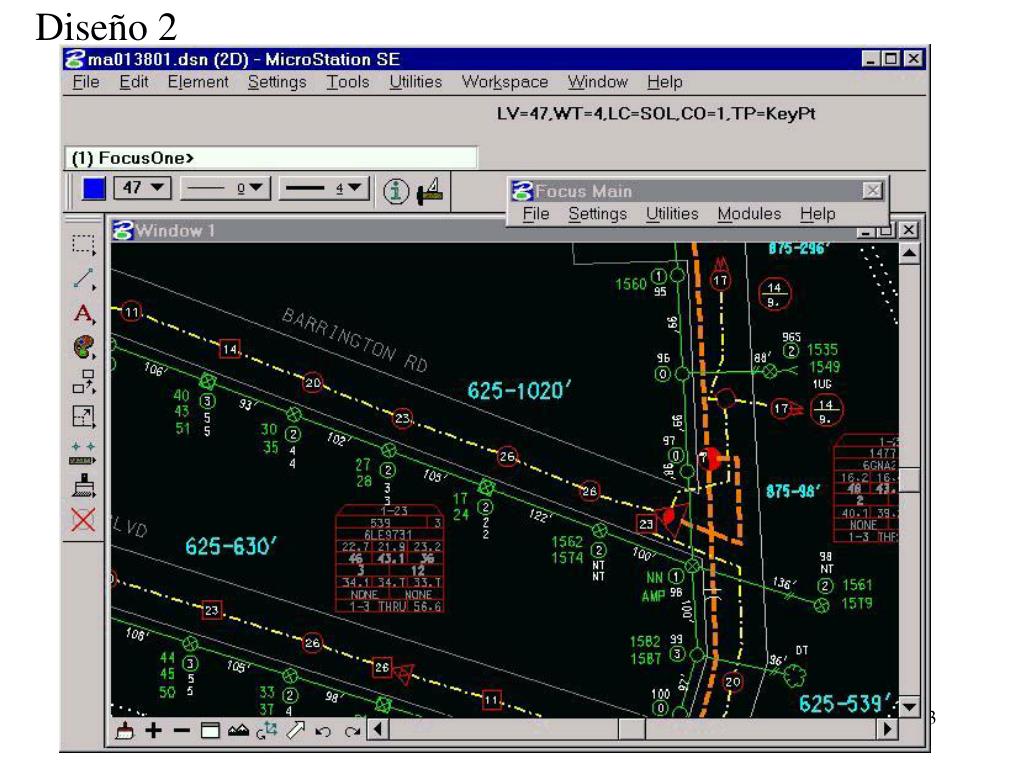Click the horizontal scrollbar right arrow
The width and height of the screenshot is (1024, 768).
click(x=887, y=729)
